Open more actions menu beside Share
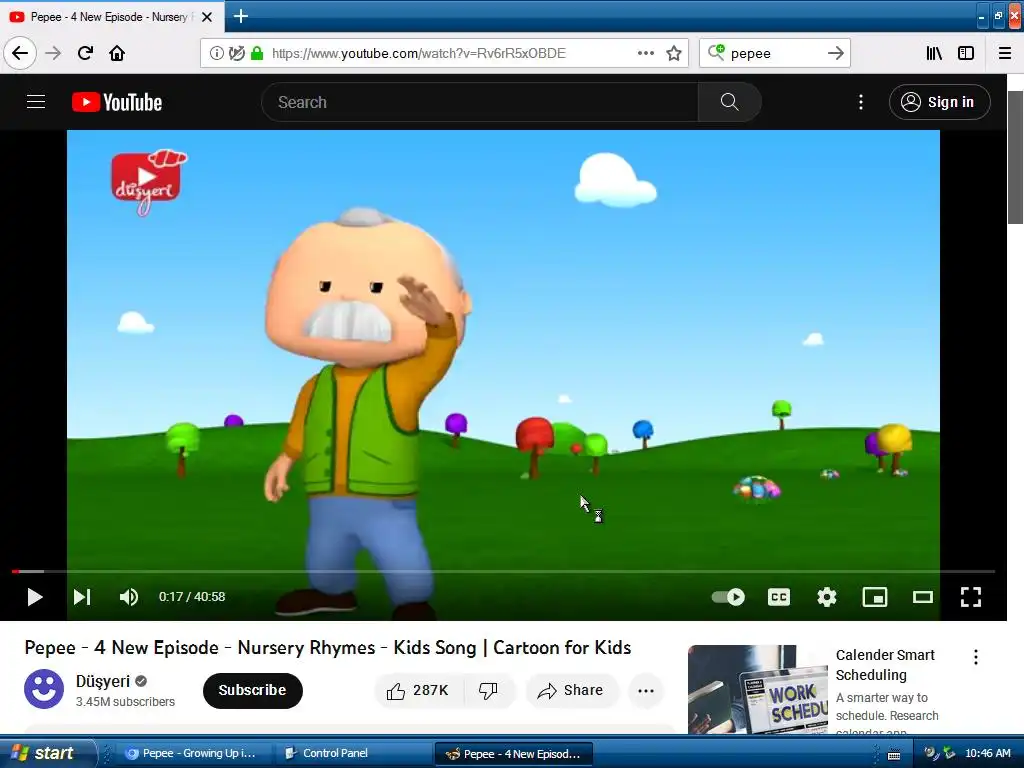The image size is (1024, 768). 646,690
